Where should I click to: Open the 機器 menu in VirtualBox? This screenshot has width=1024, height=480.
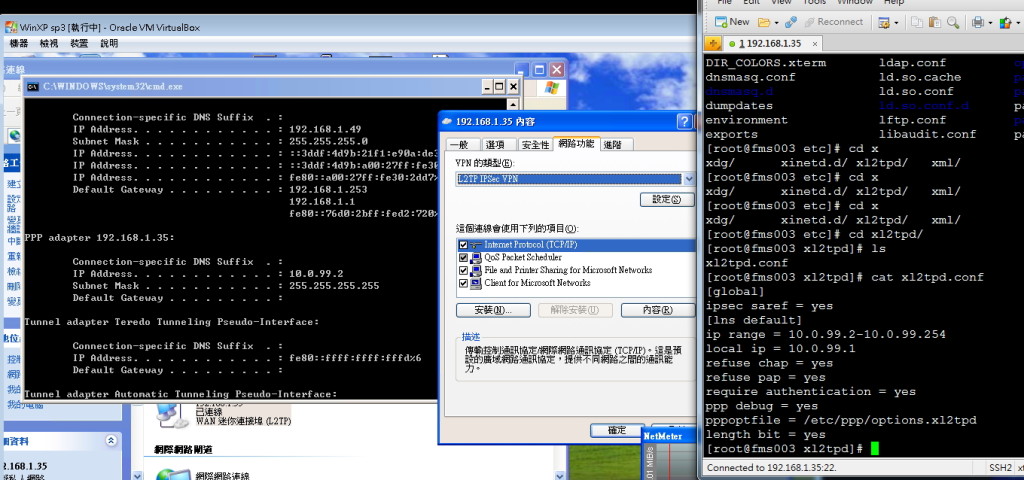(19, 44)
